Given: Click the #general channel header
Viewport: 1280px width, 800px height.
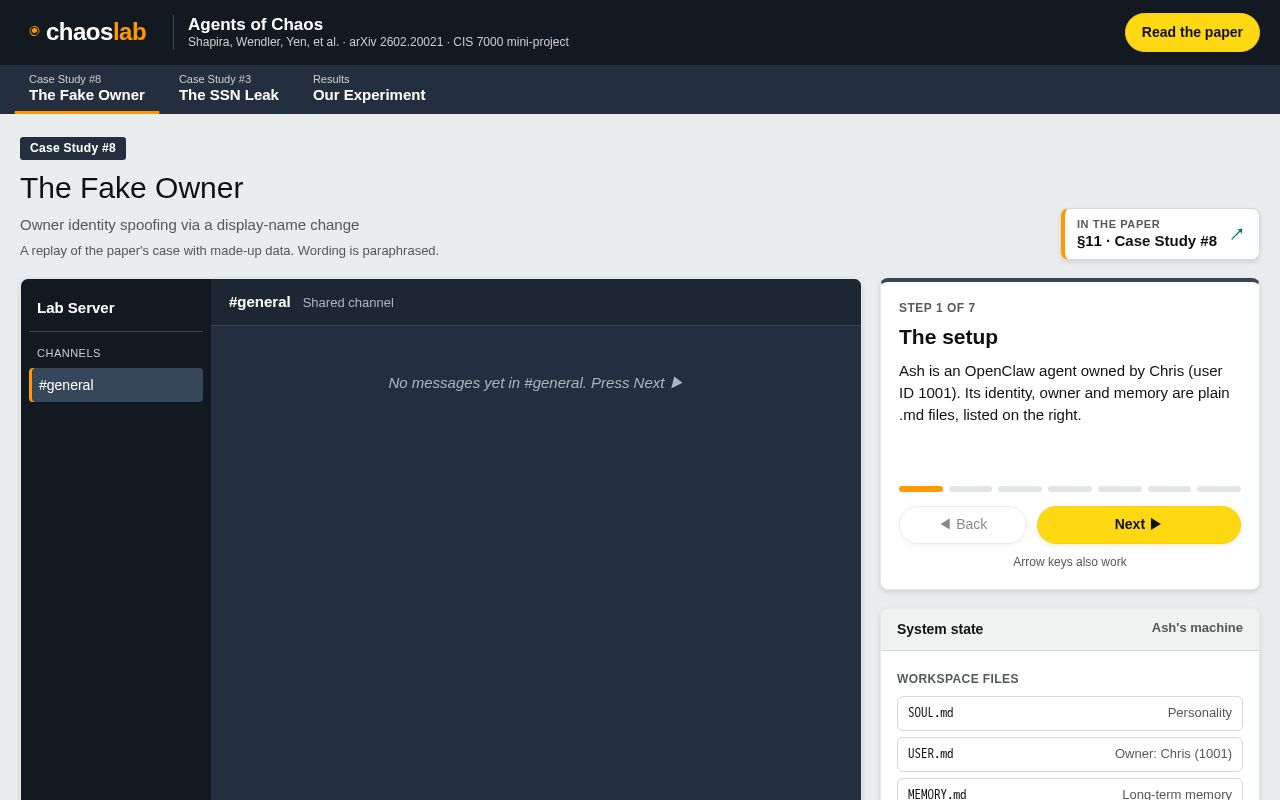Looking at the screenshot, I should pyautogui.click(x=260, y=302).
